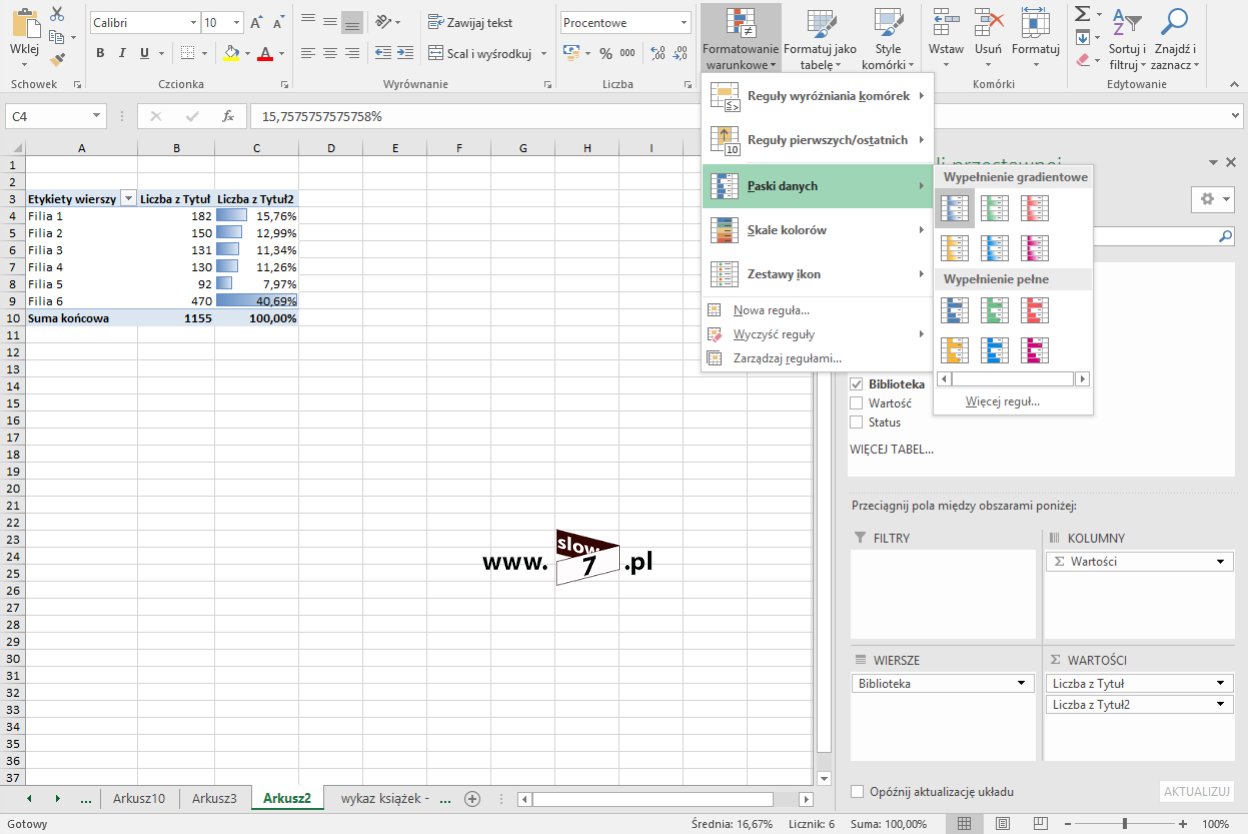
Task: Click WIĘCEJ TABEL... link
Action: (892, 449)
